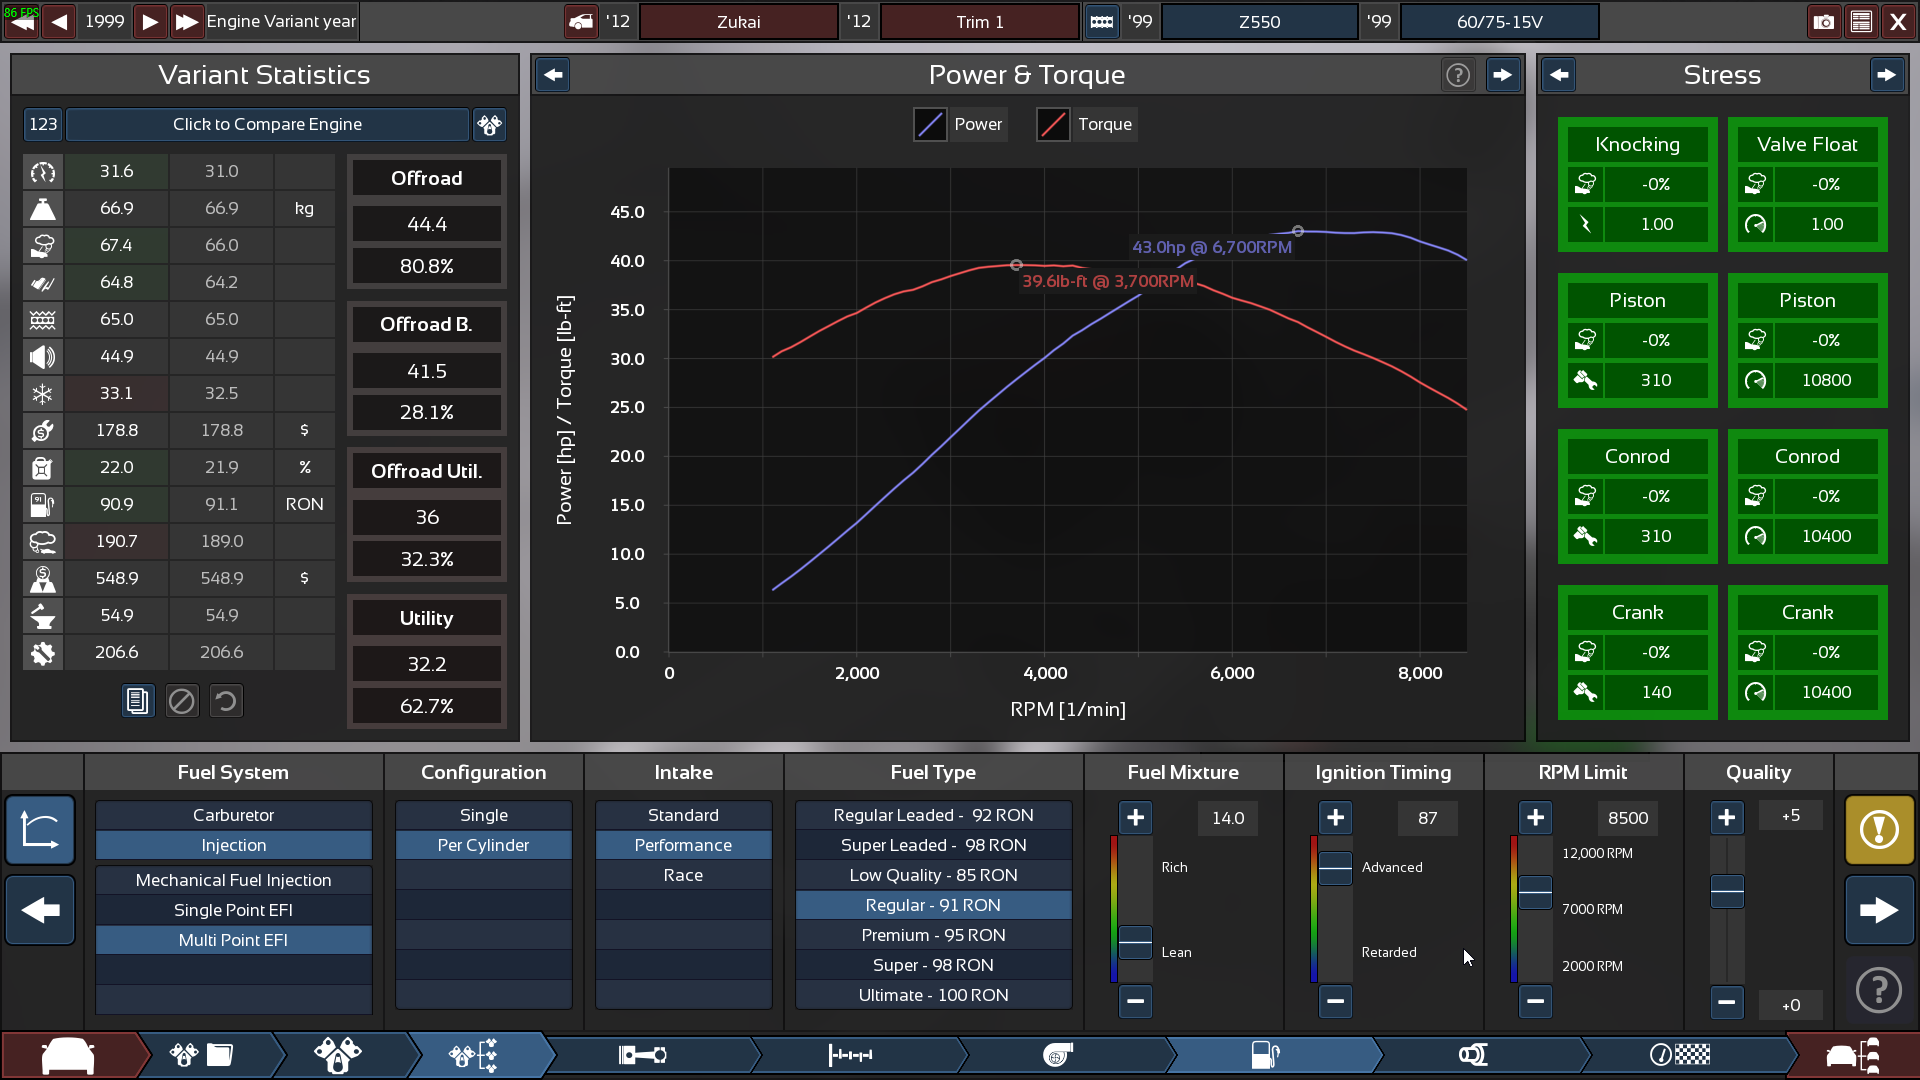Screen dimensions: 1920x1080
Task: Go to next Stress panel page
Action: click(x=1887, y=75)
